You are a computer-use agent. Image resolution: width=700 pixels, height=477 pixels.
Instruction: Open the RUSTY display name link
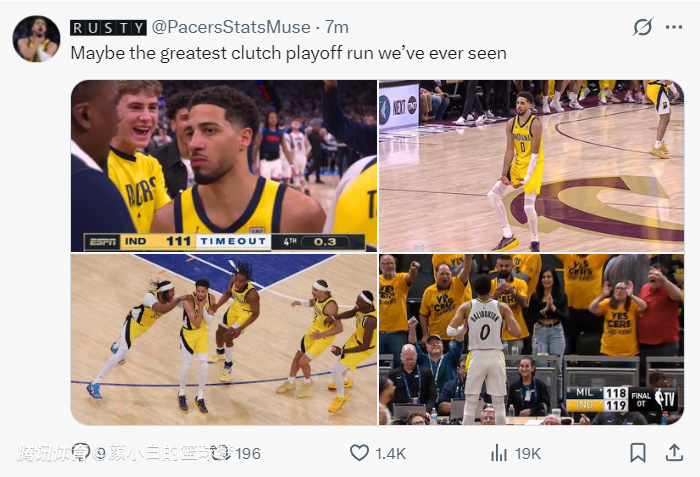108,28
